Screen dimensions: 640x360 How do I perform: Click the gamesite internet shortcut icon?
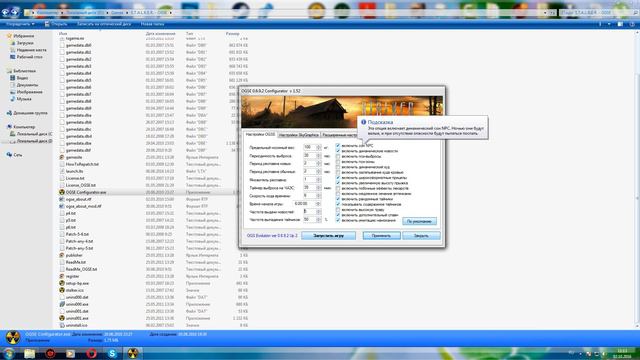(62, 157)
